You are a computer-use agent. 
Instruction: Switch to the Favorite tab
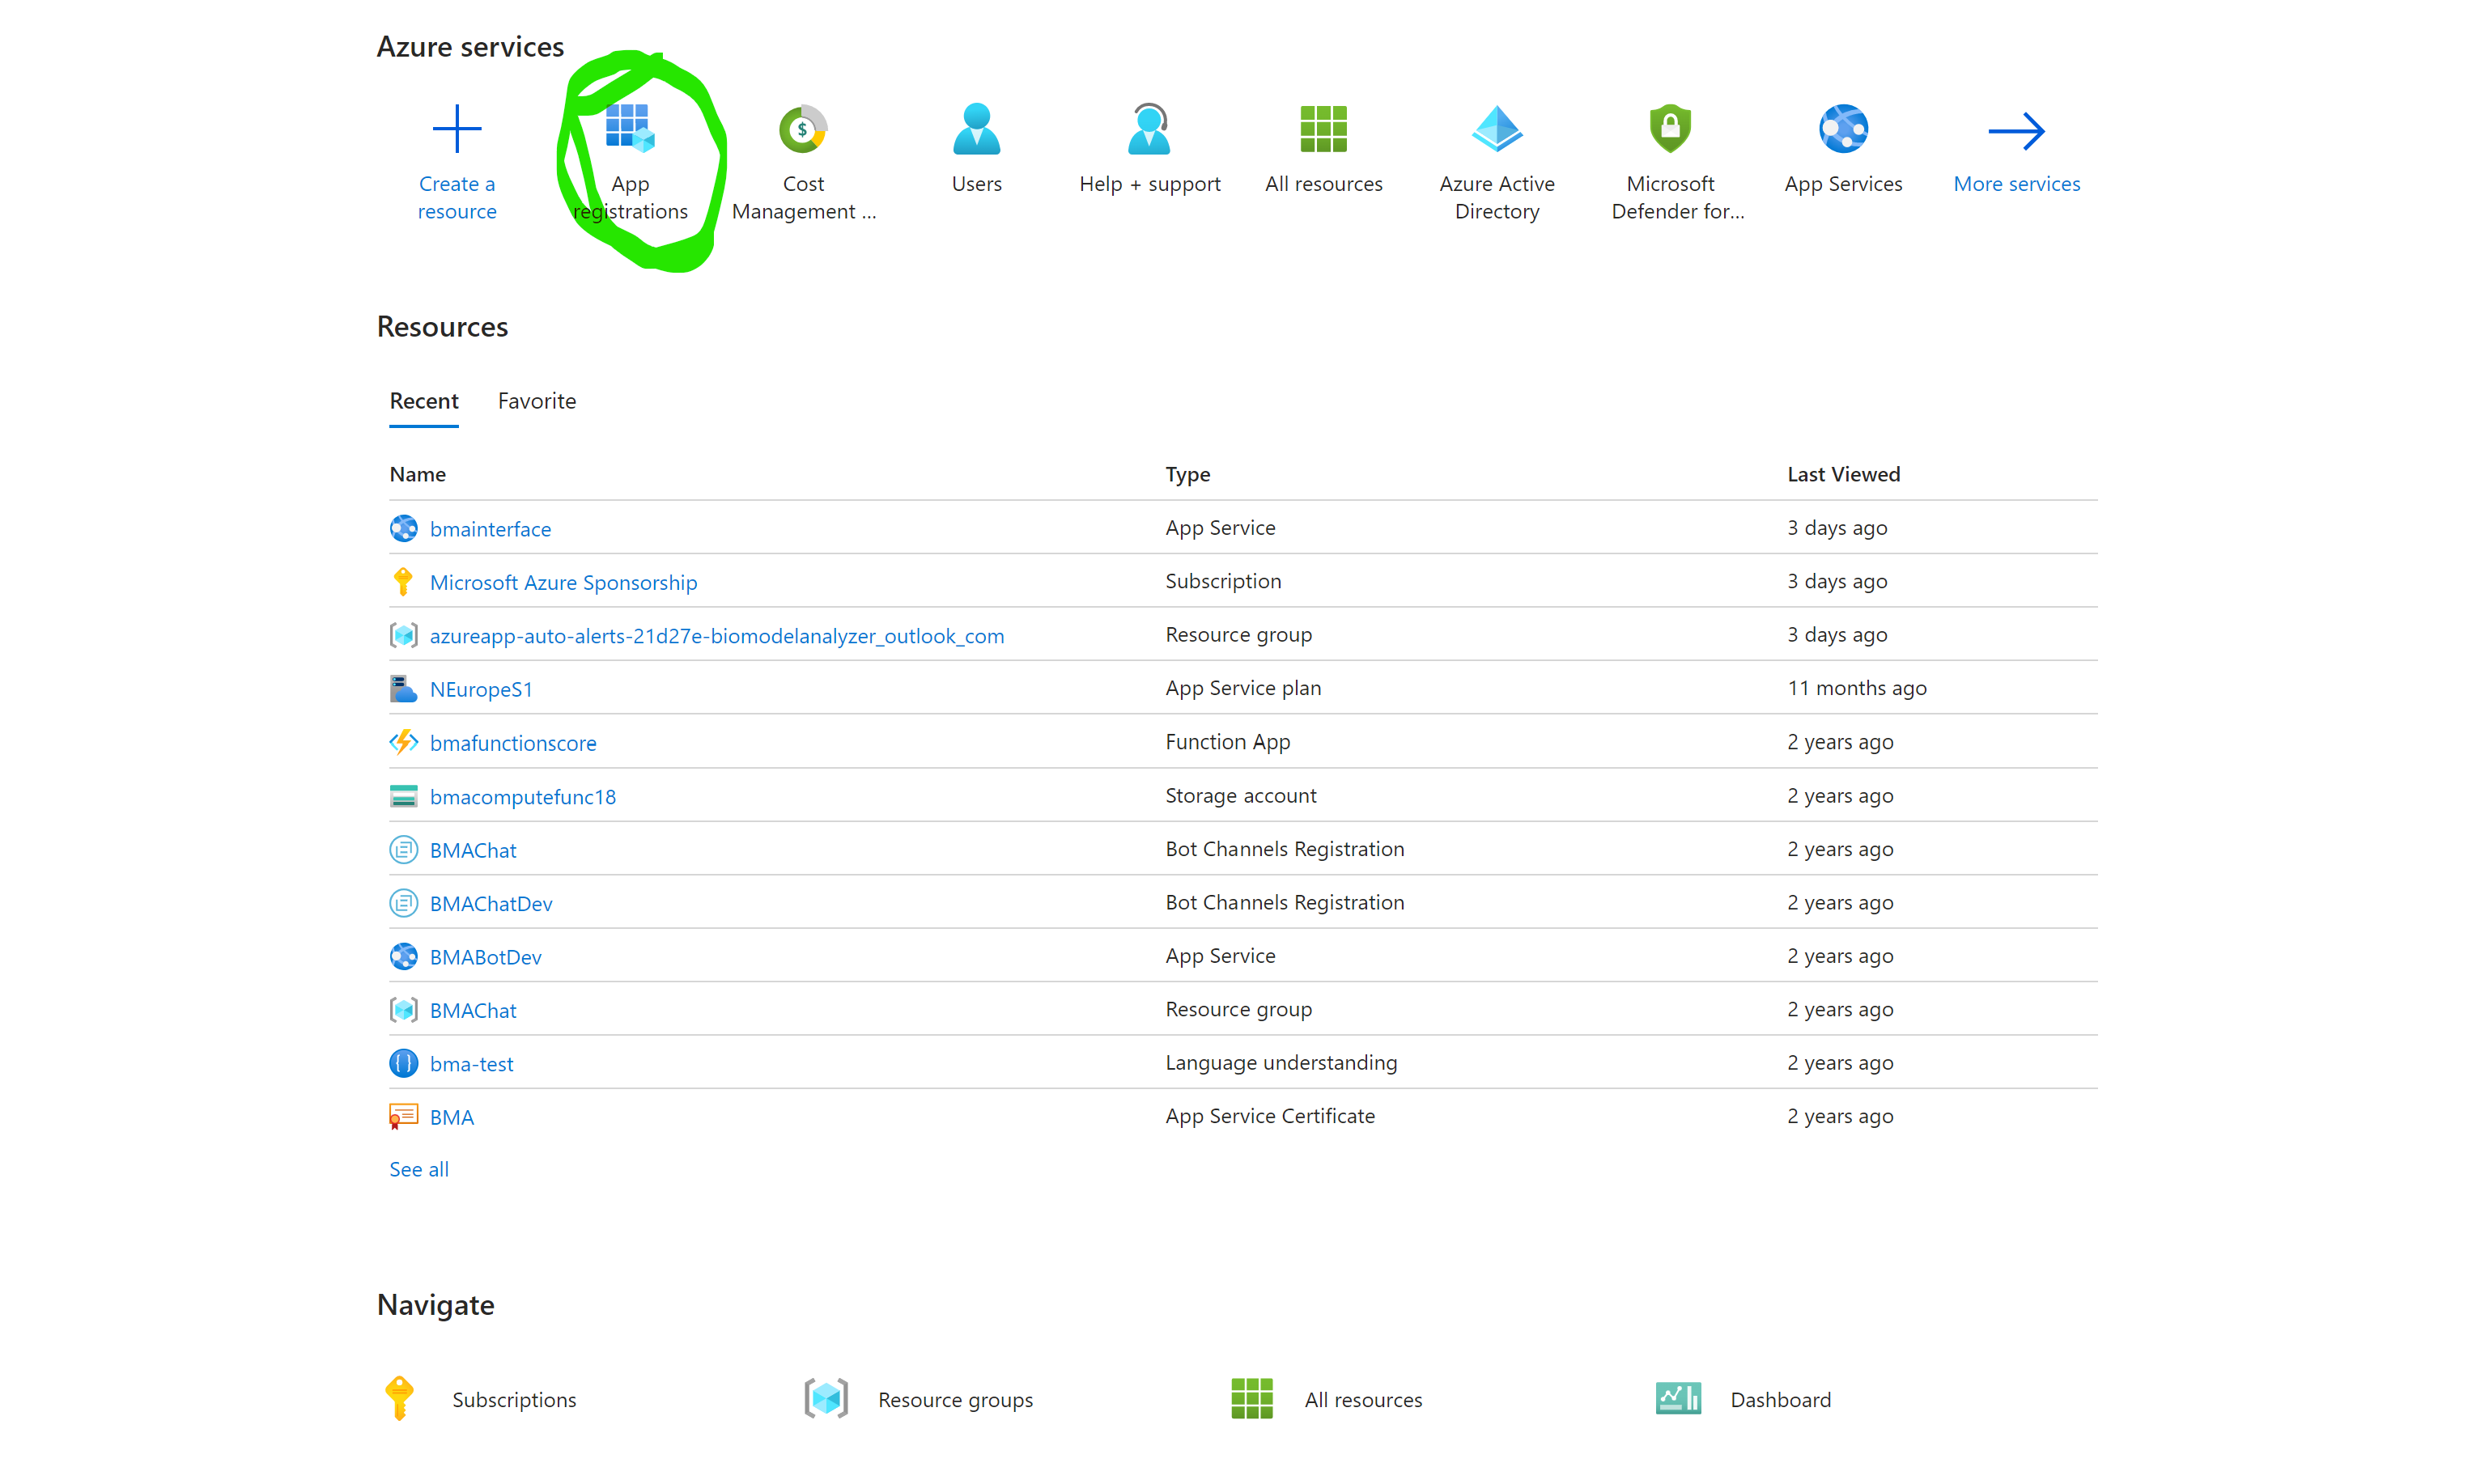[537, 401]
